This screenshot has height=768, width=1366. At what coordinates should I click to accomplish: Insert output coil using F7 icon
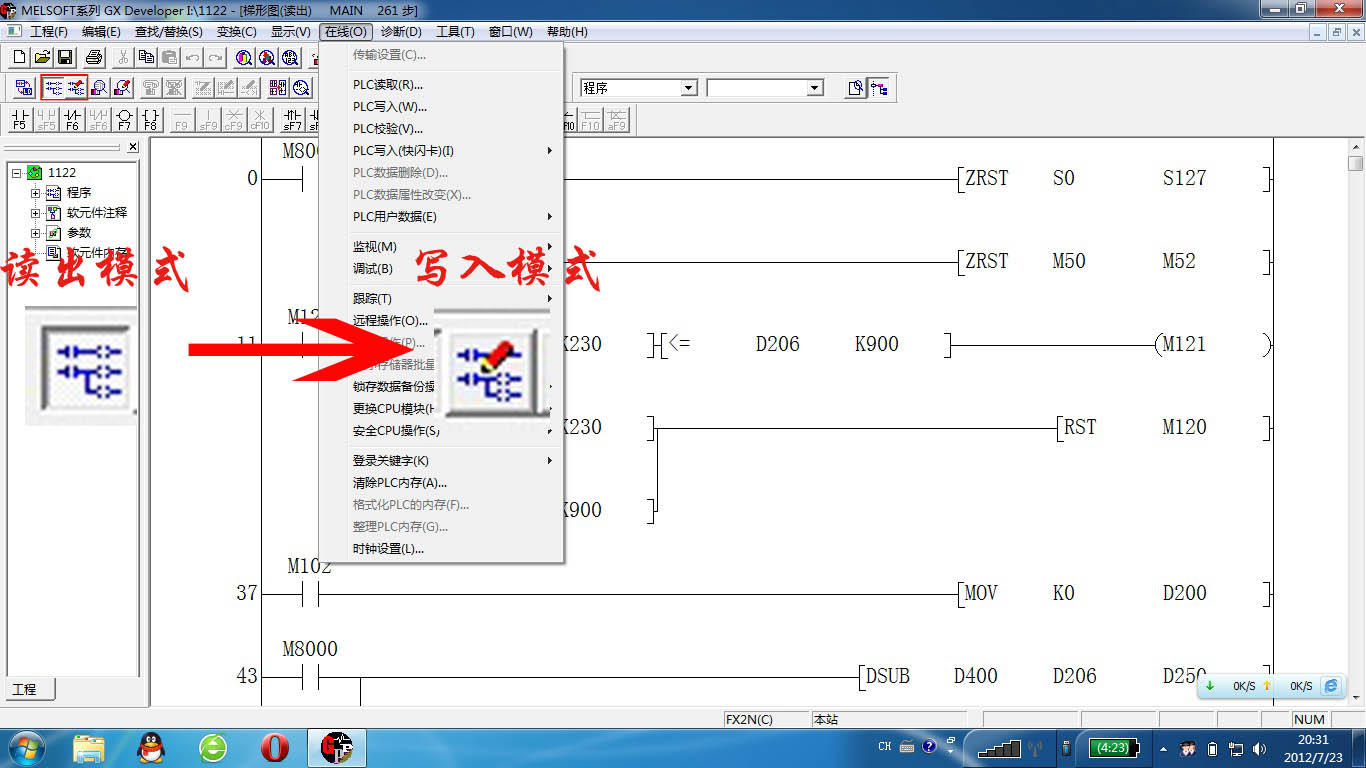(124, 120)
